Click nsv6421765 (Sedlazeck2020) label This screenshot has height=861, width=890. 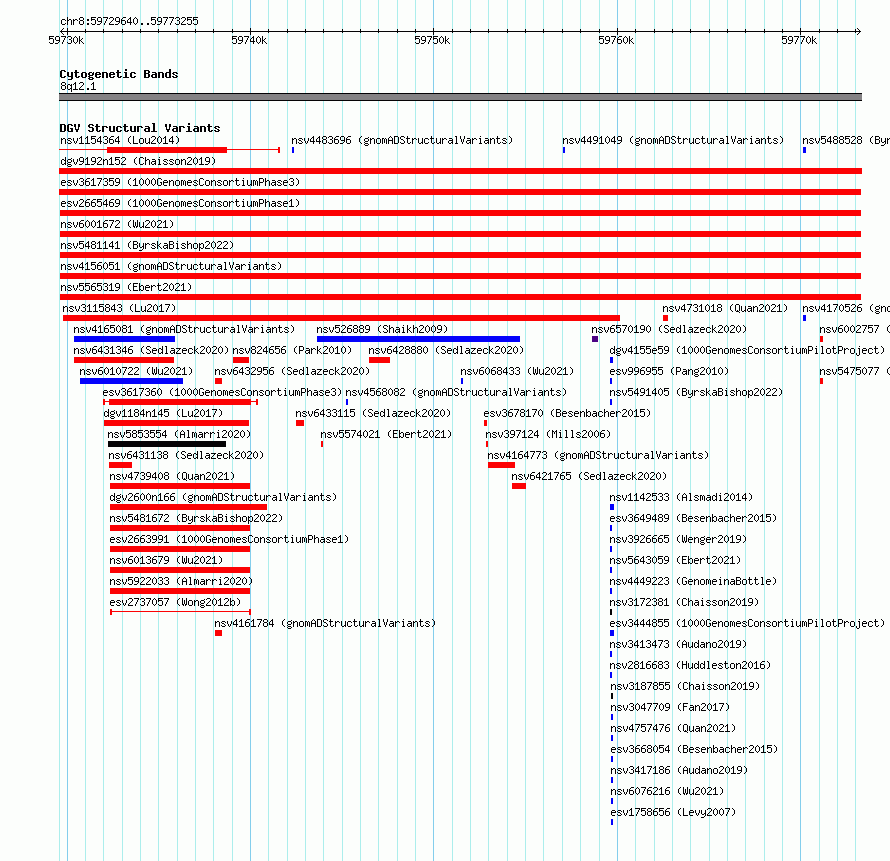click(589, 476)
